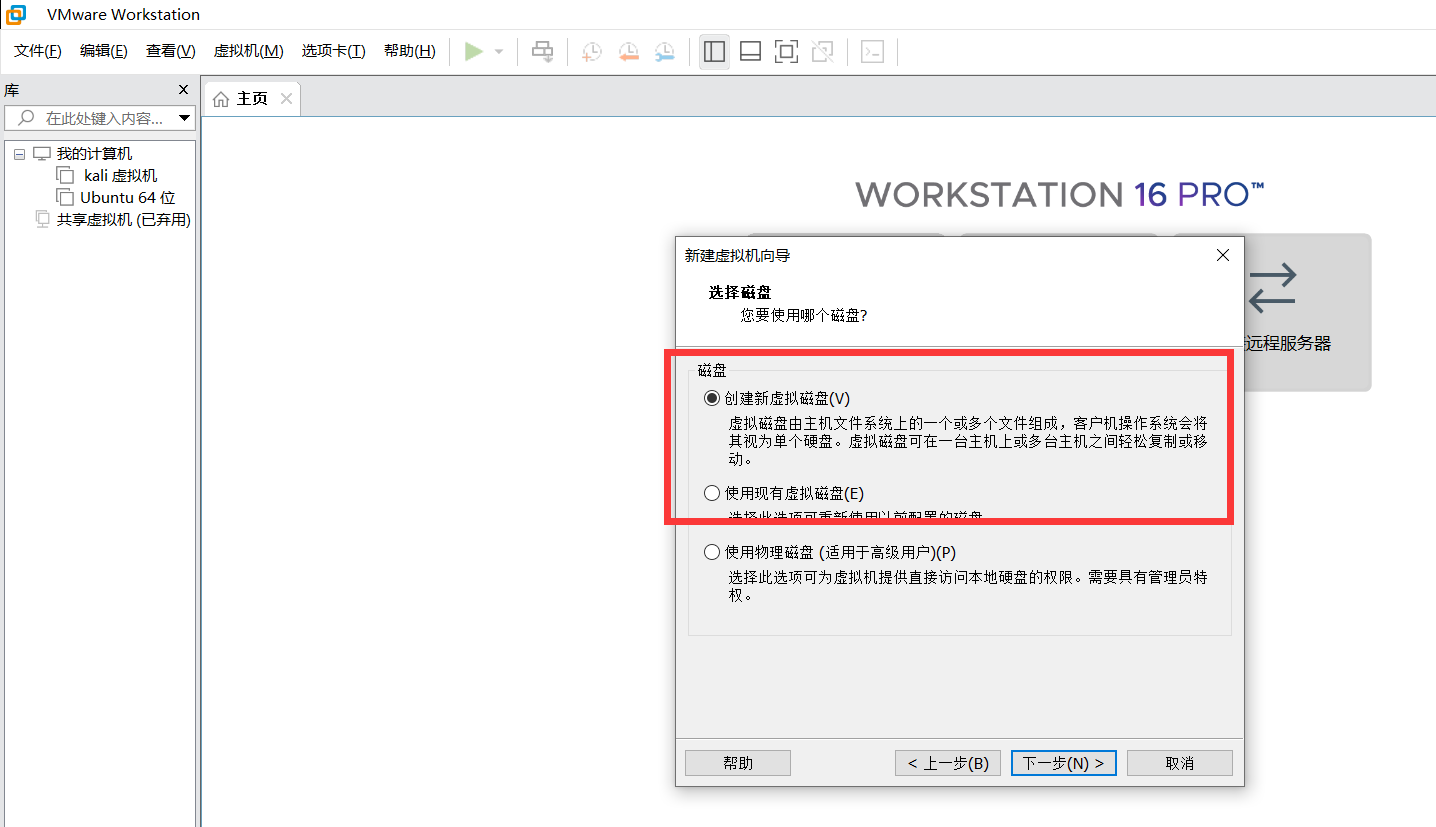Screen dimensions: 1436x827
Task: Select 共享虚拟机 (已弃用) in the library
Action: pyautogui.click(x=124, y=220)
